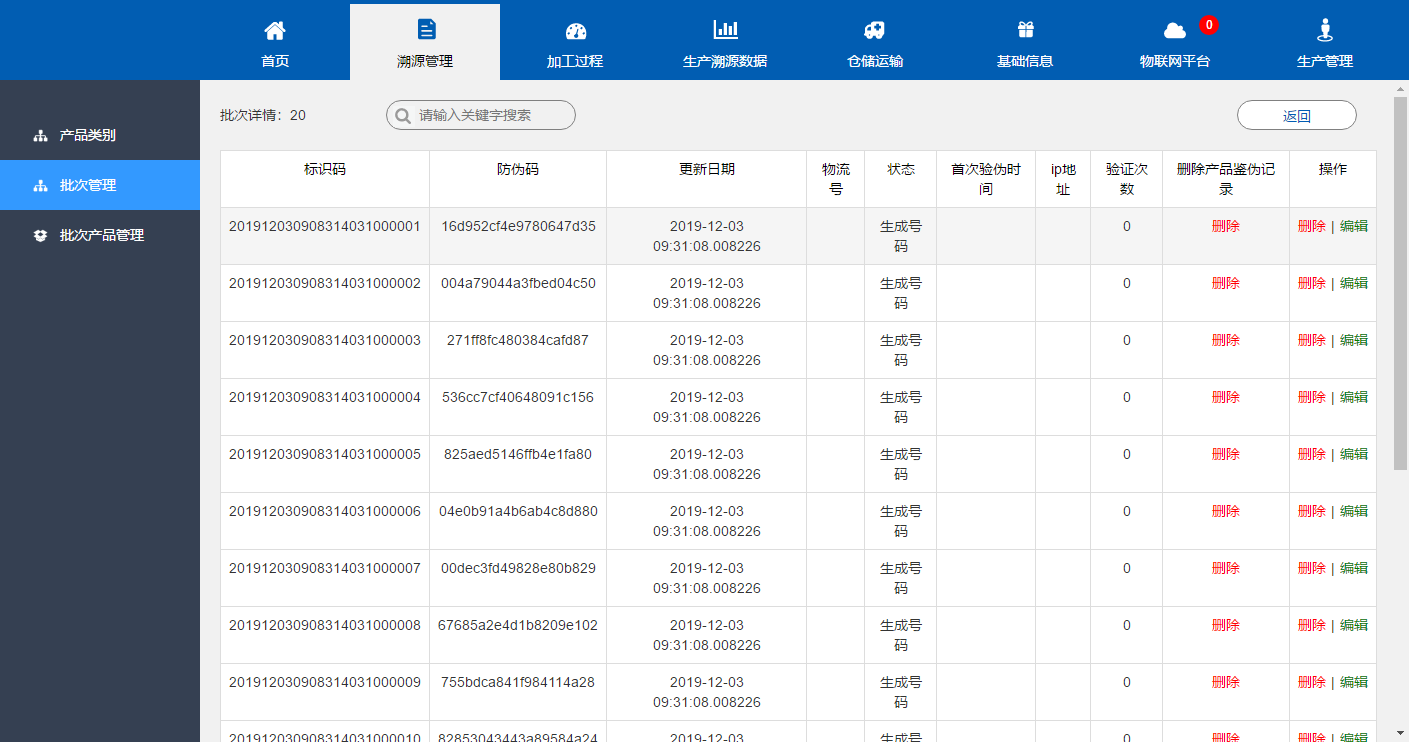Click 操作 删除 for code ending 000006
The height and width of the screenshot is (742, 1409).
[1312, 511]
